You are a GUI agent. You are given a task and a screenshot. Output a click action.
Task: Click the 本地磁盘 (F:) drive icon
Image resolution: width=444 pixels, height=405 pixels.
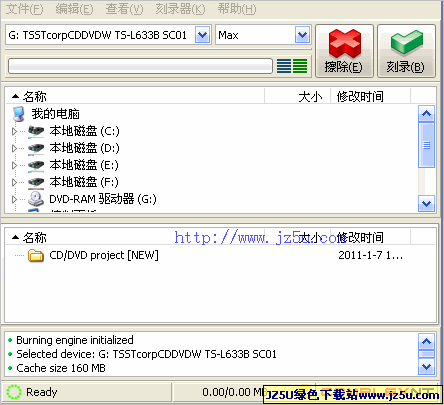36,182
